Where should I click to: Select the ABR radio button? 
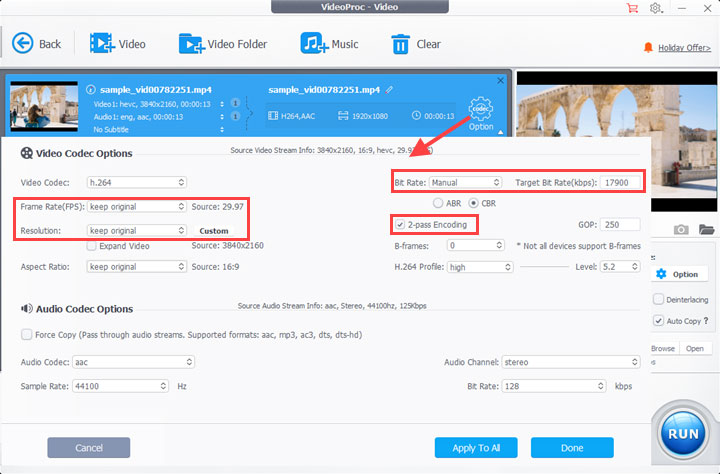pyautogui.click(x=438, y=203)
